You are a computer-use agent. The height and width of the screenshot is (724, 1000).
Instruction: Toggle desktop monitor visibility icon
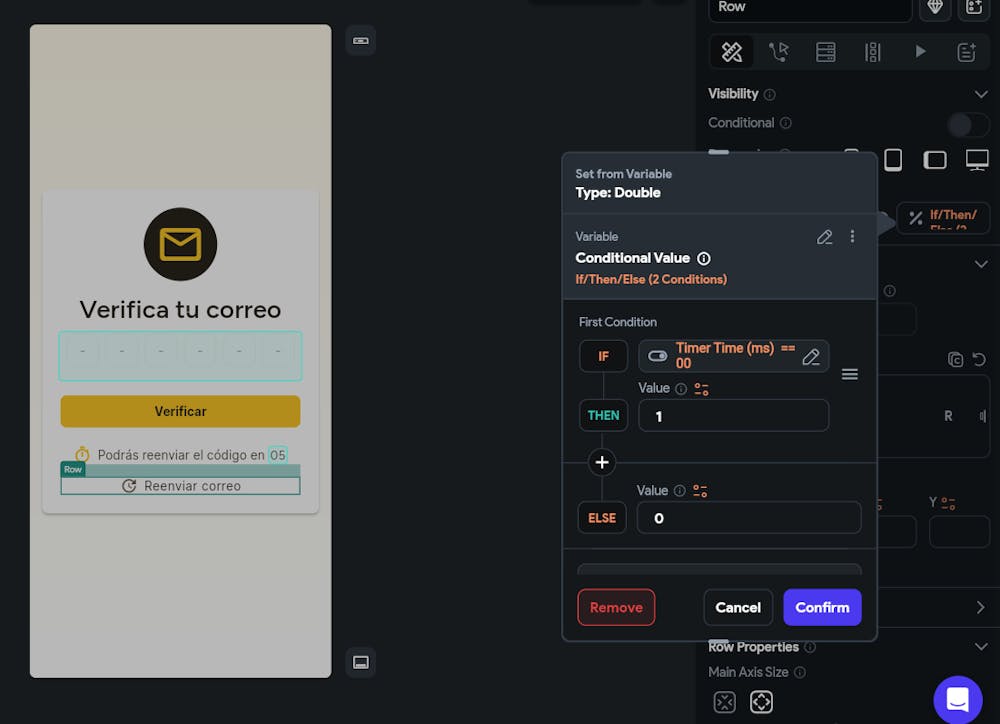point(977,159)
